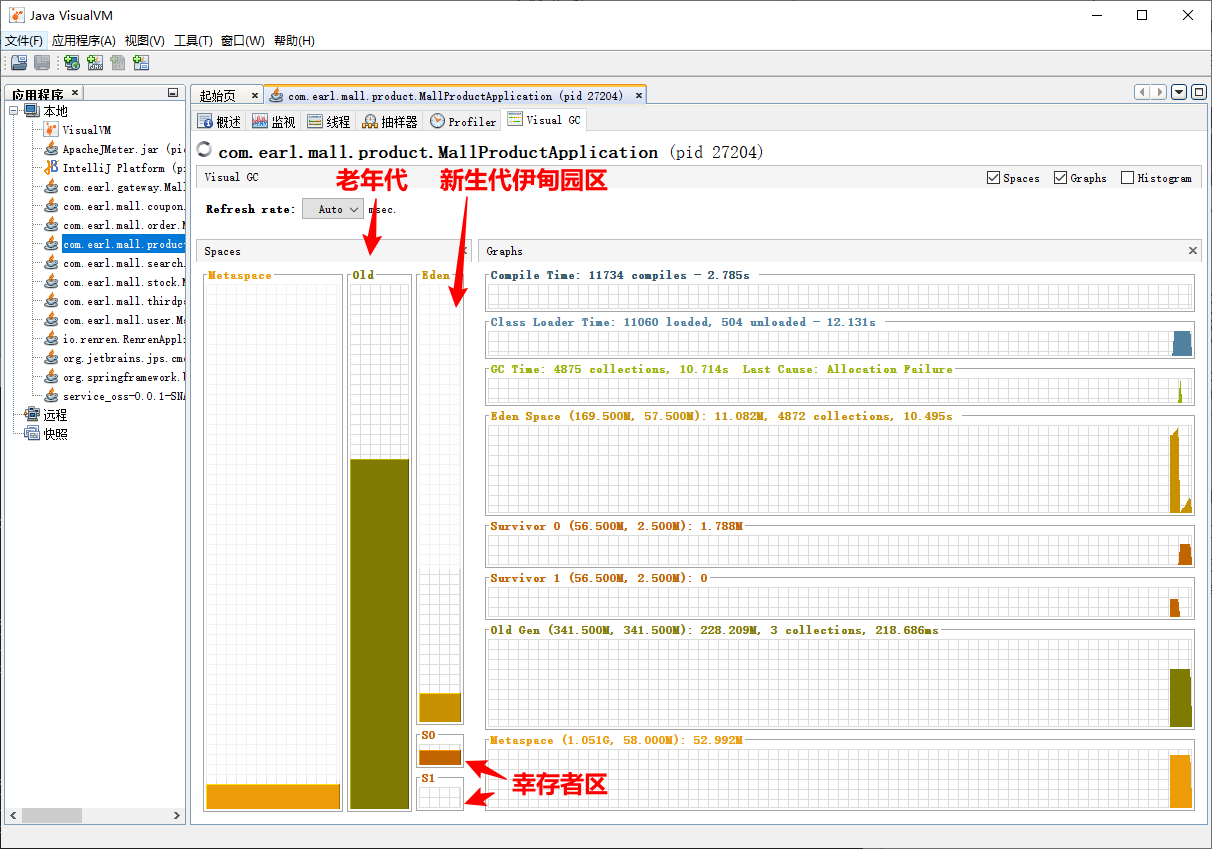This screenshot has height=849, width=1212.
Task: Switch to the Profiler tab
Action: click(462, 121)
